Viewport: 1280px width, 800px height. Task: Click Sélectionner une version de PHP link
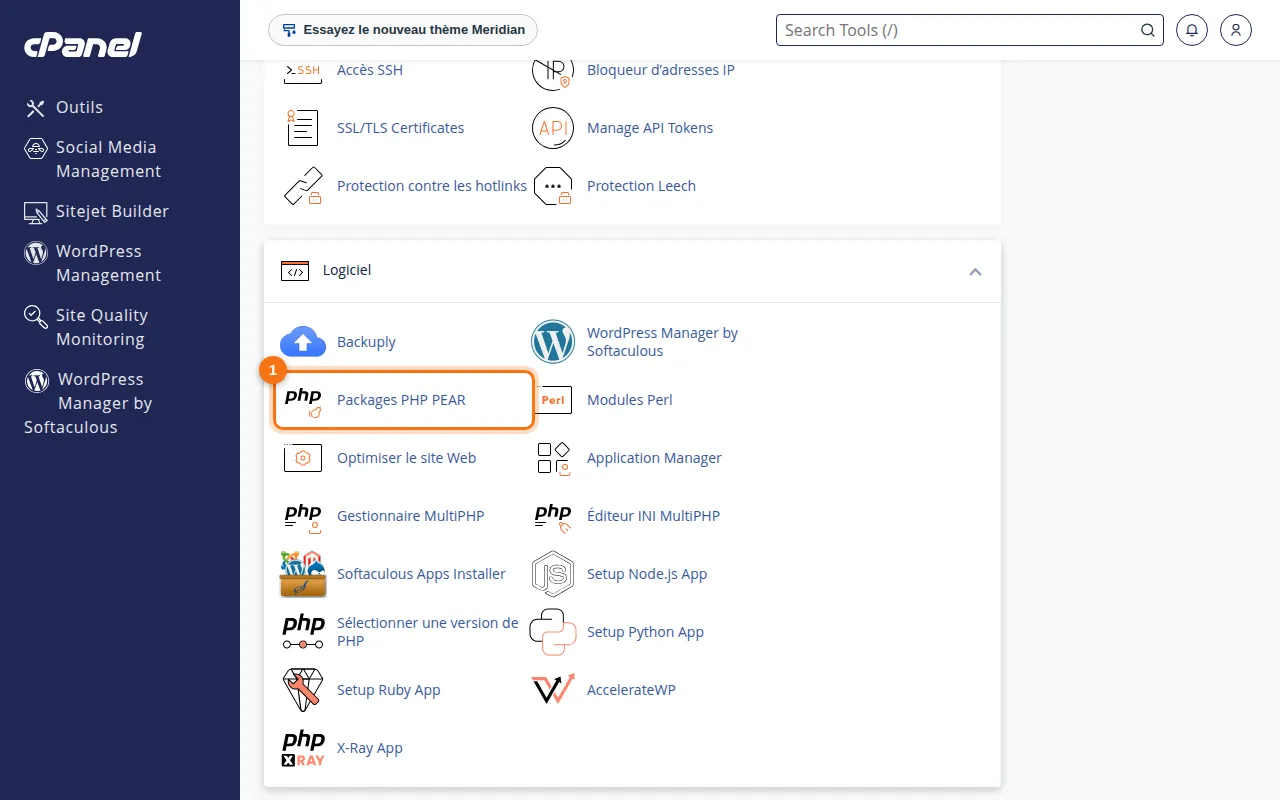pyautogui.click(x=428, y=632)
